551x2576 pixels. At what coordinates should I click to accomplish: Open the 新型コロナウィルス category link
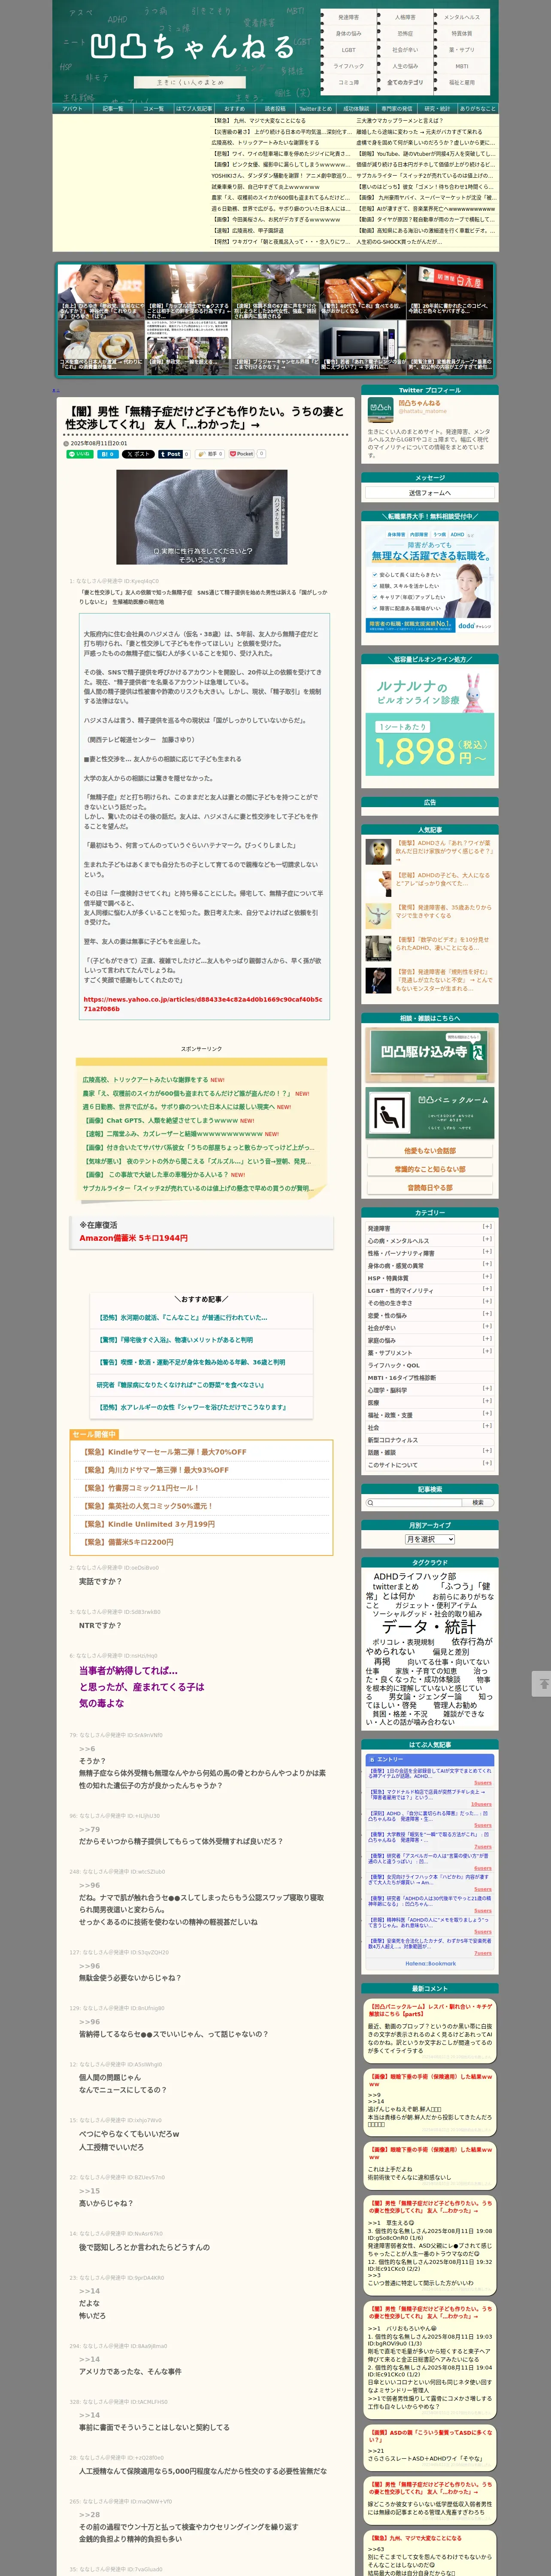click(393, 1439)
